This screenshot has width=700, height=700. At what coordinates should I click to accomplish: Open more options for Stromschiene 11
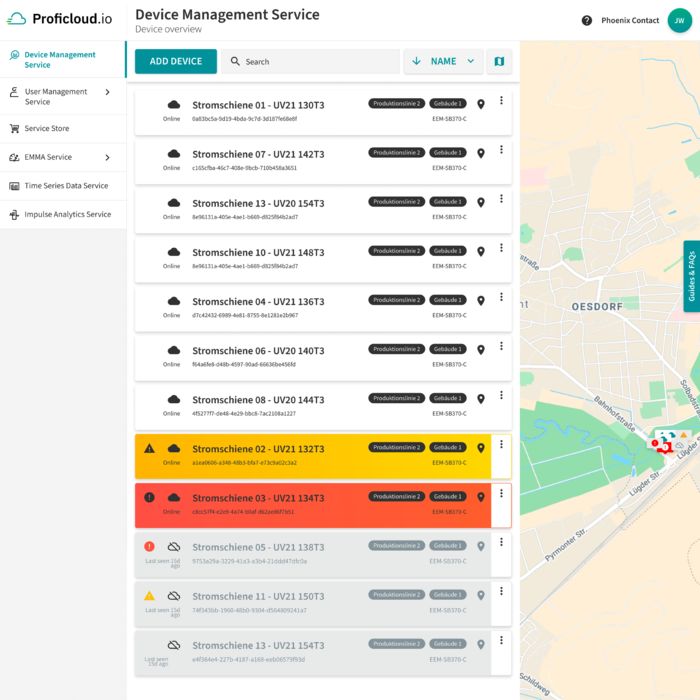point(501,591)
